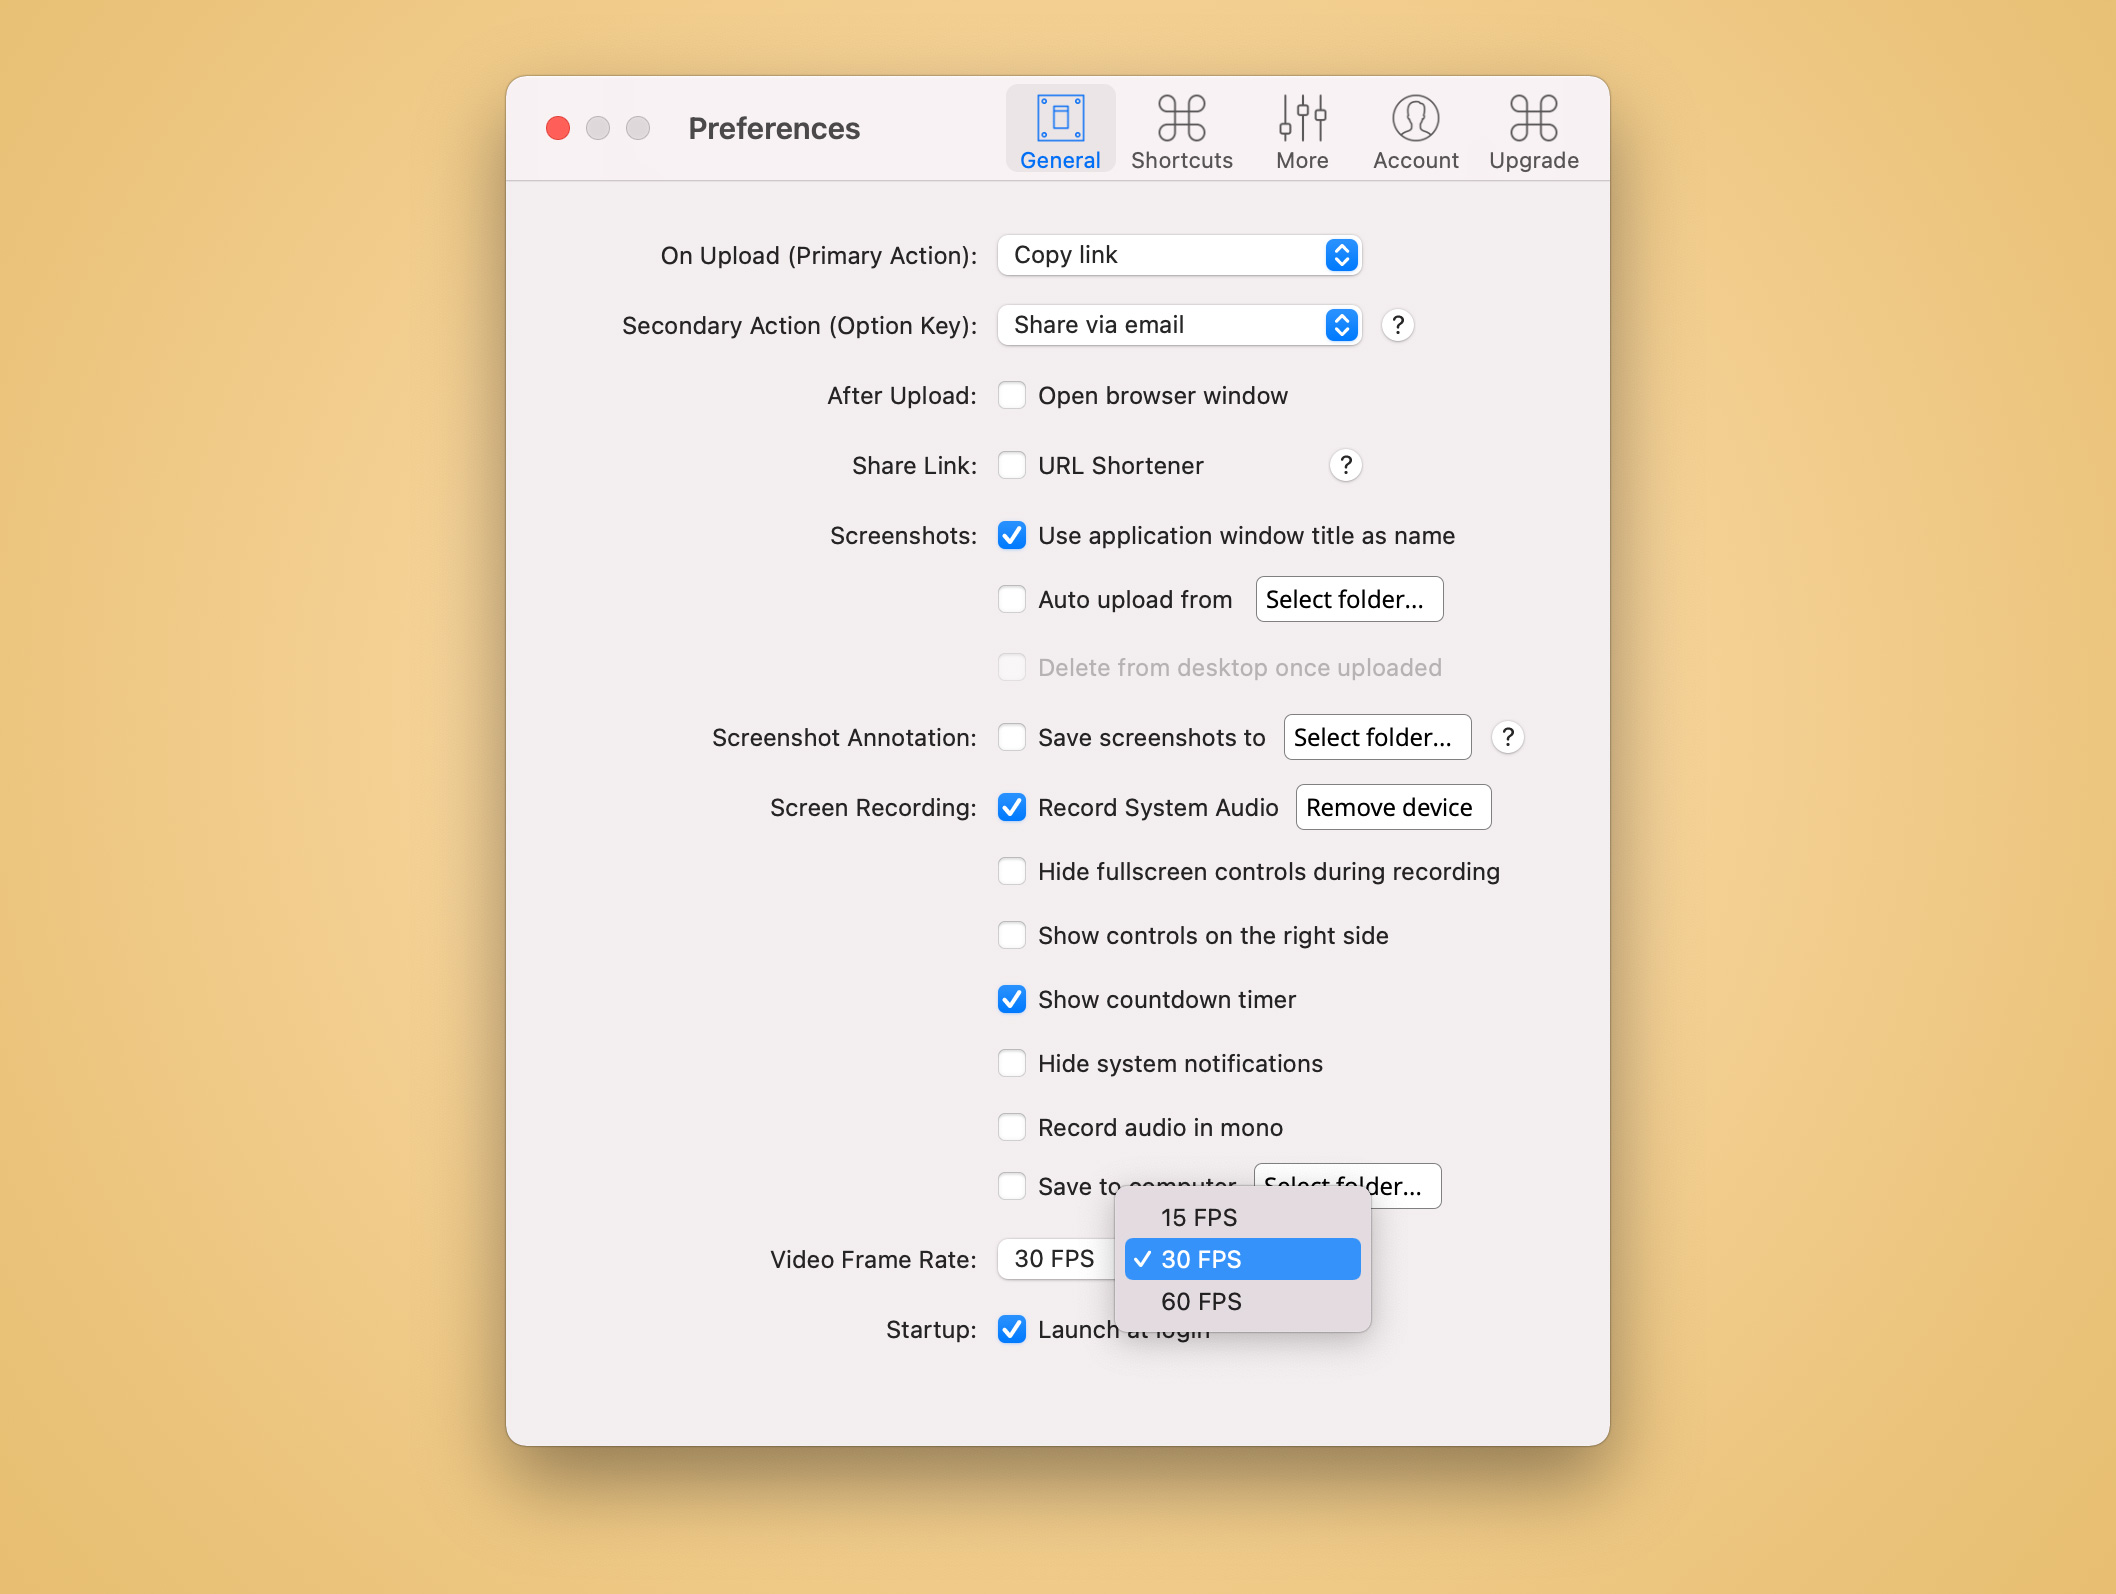Viewport: 2116px width, 1594px height.
Task: Click Select folder beside Auto upload from
Action: click(x=1348, y=599)
